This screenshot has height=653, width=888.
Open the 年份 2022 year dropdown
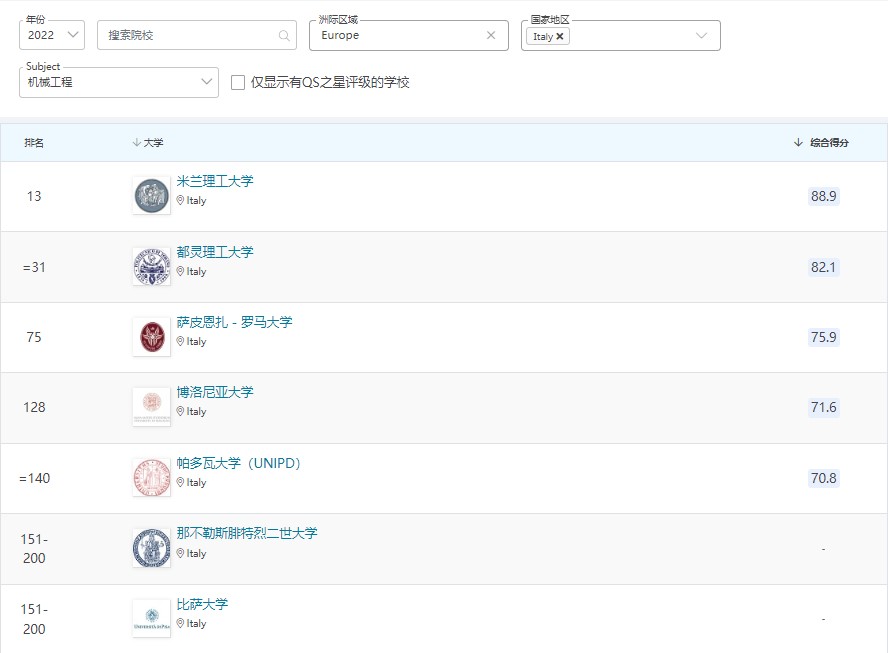click(52, 35)
